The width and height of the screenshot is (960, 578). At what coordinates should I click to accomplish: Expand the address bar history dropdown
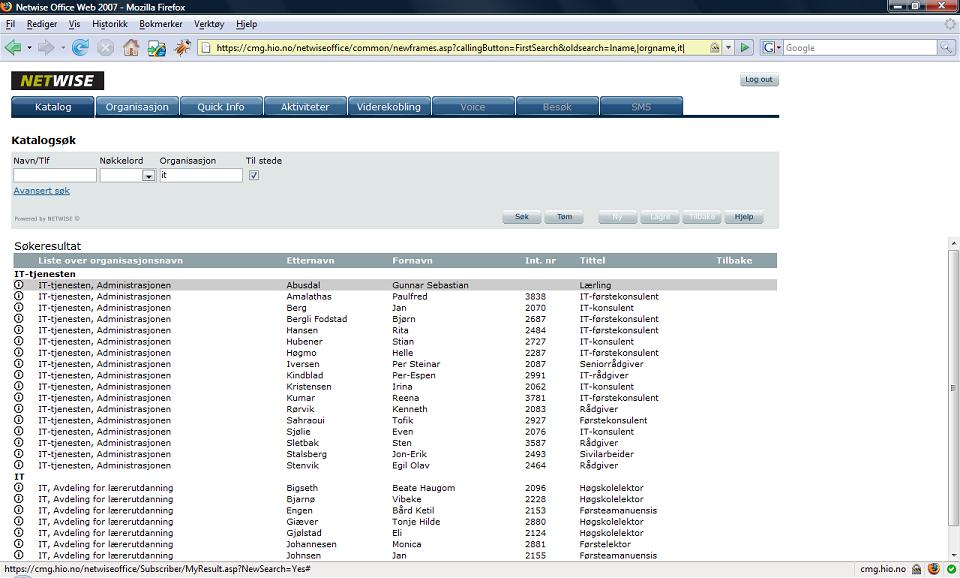729,47
